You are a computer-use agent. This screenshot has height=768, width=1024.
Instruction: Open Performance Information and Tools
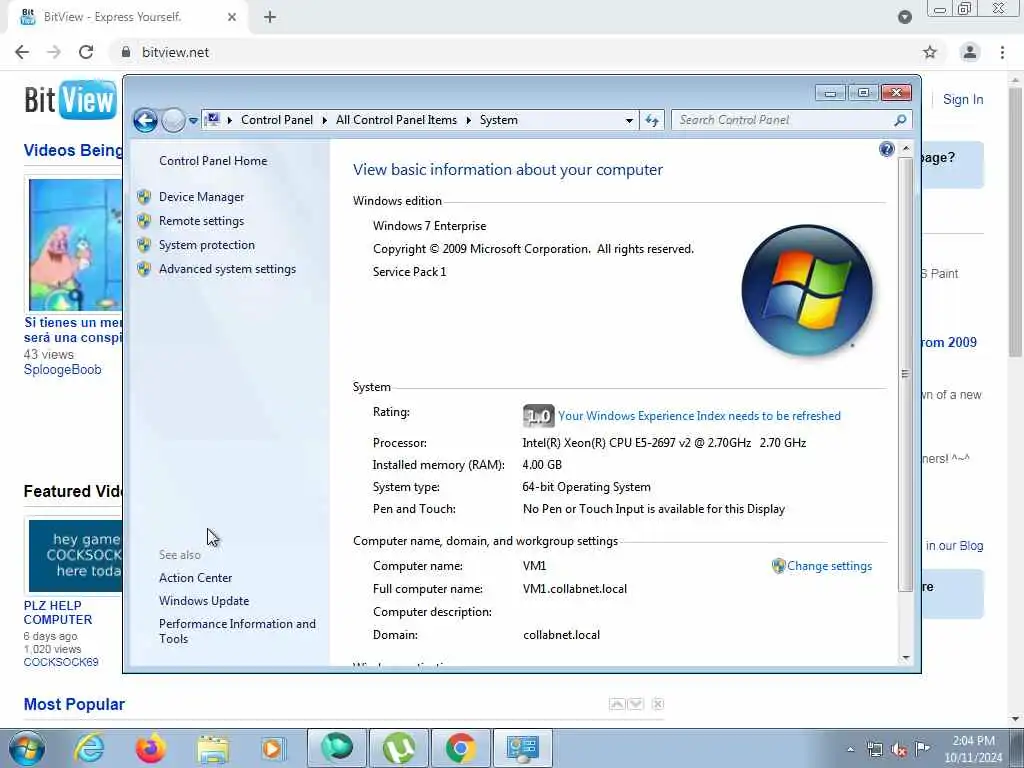(x=237, y=632)
